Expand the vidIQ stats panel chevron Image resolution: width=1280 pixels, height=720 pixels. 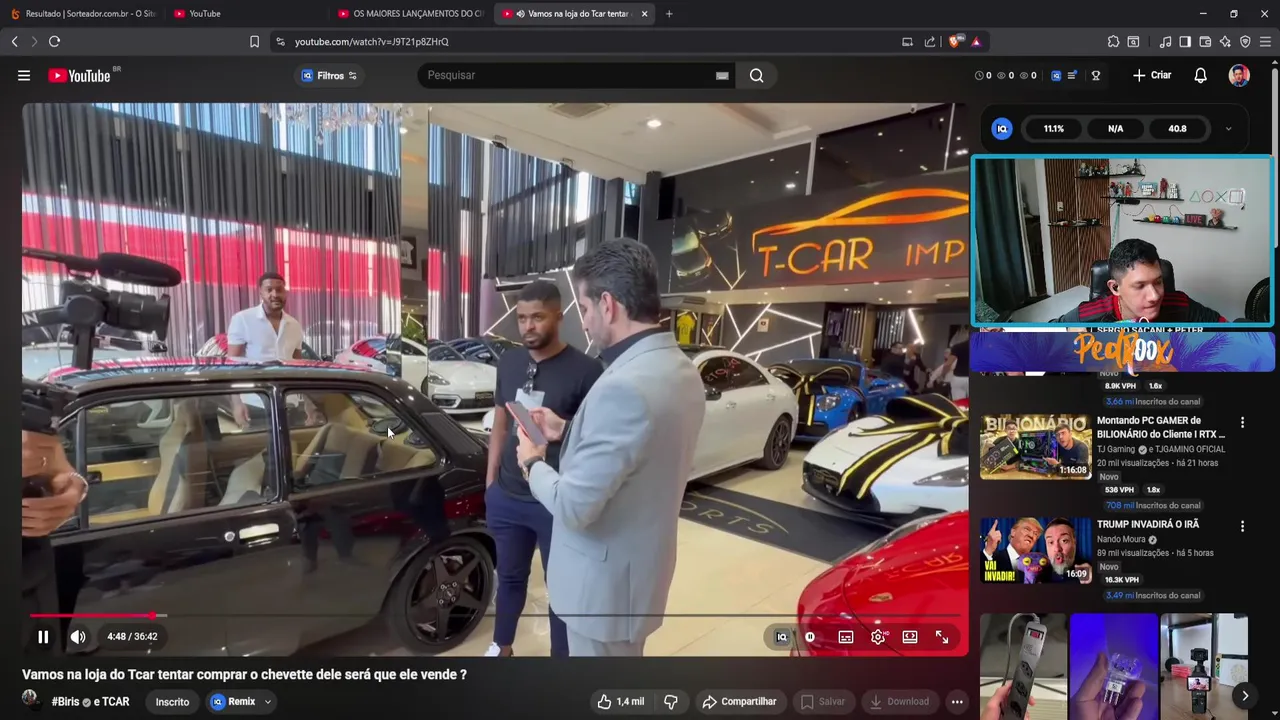point(1228,128)
